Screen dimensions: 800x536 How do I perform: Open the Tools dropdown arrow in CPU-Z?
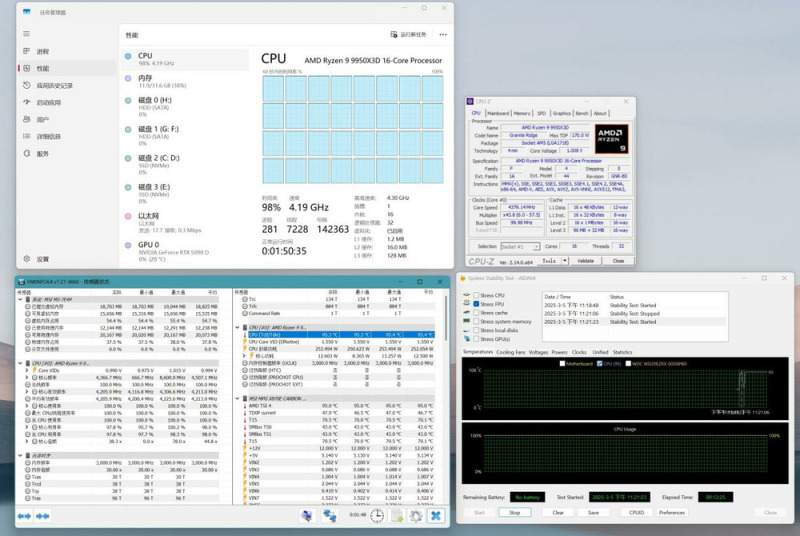pyautogui.click(x=565, y=261)
